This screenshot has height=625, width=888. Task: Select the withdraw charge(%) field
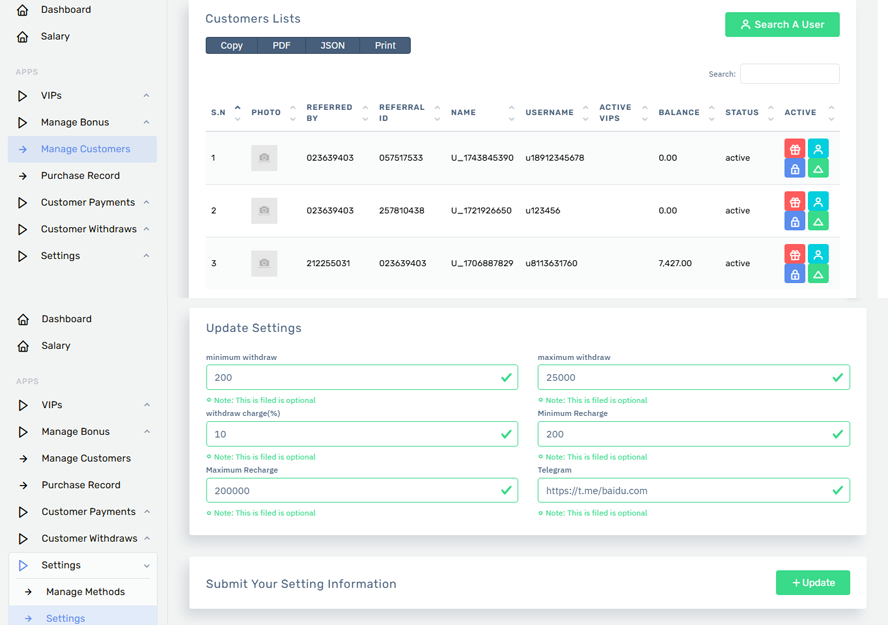tap(362, 434)
